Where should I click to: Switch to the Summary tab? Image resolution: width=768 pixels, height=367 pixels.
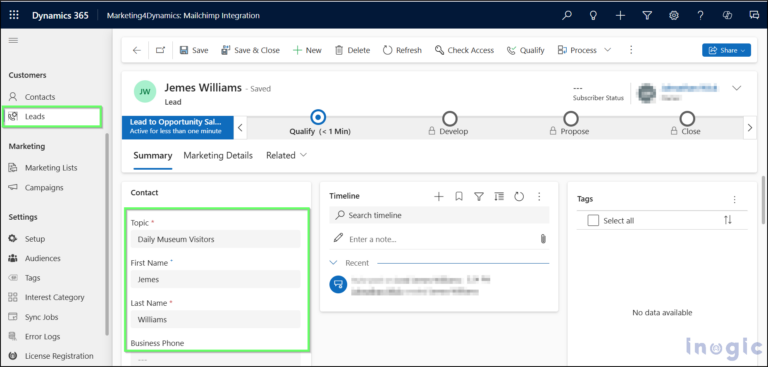coord(153,156)
